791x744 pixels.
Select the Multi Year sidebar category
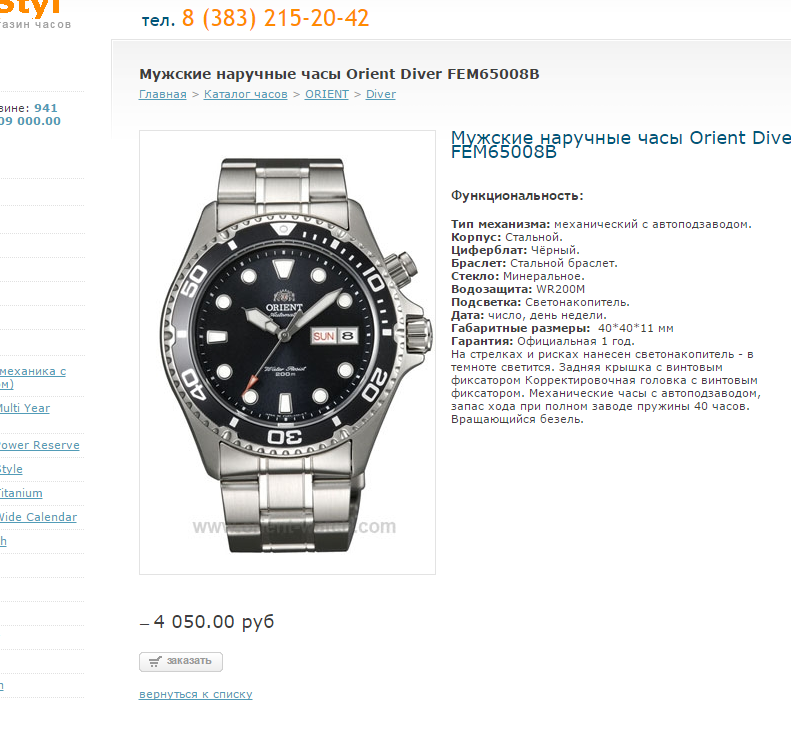(x=25, y=408)
